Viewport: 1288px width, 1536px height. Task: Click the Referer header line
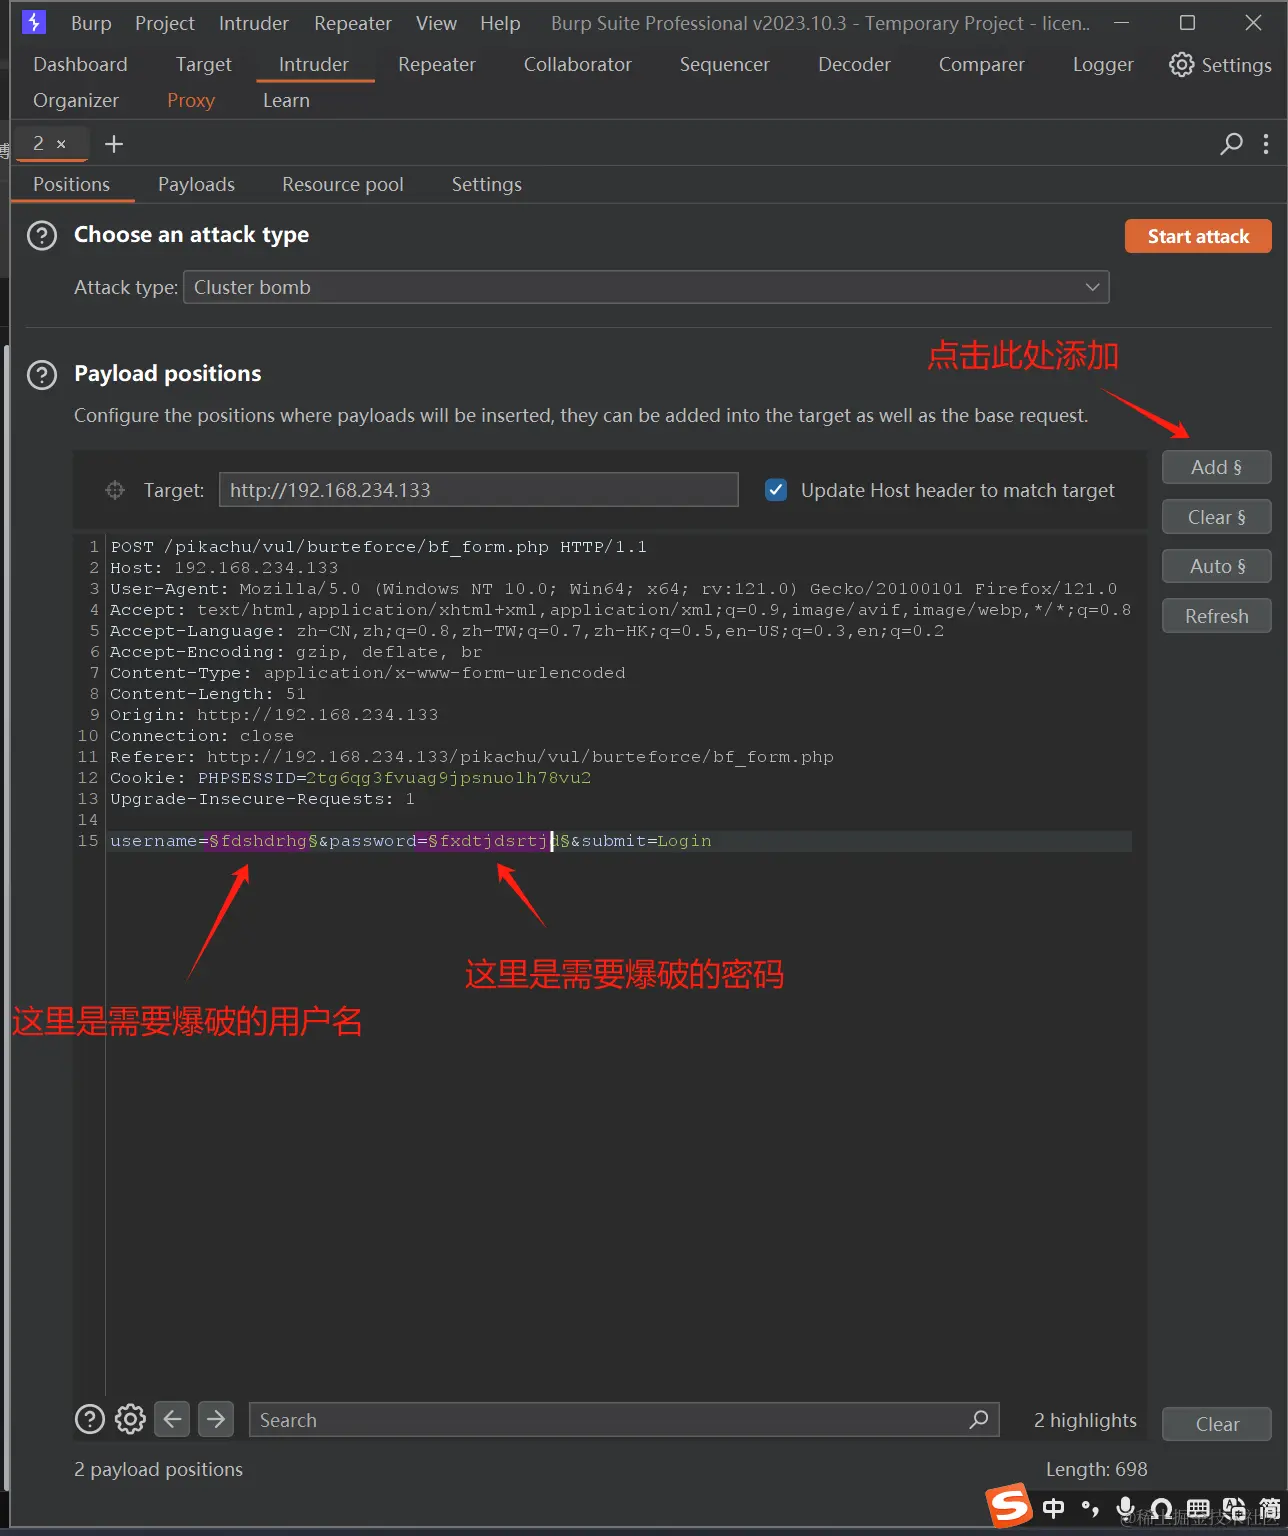[472, 757]
